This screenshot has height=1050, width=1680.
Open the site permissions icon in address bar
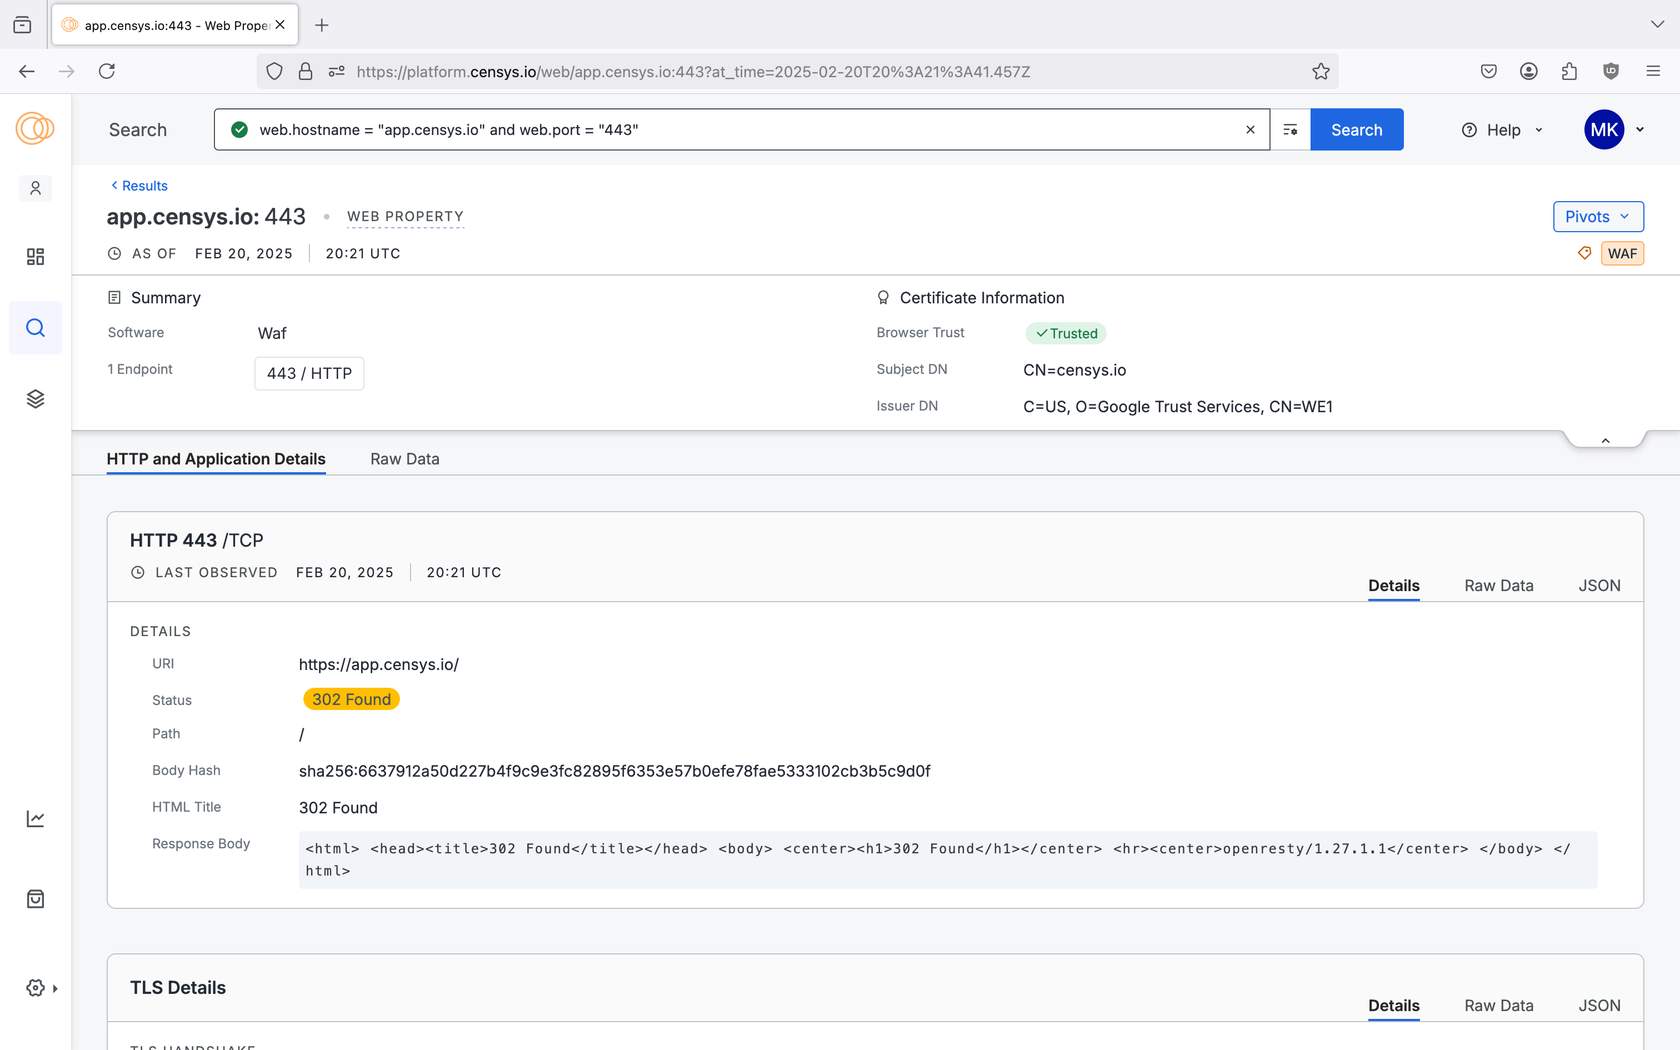[337, 71]
